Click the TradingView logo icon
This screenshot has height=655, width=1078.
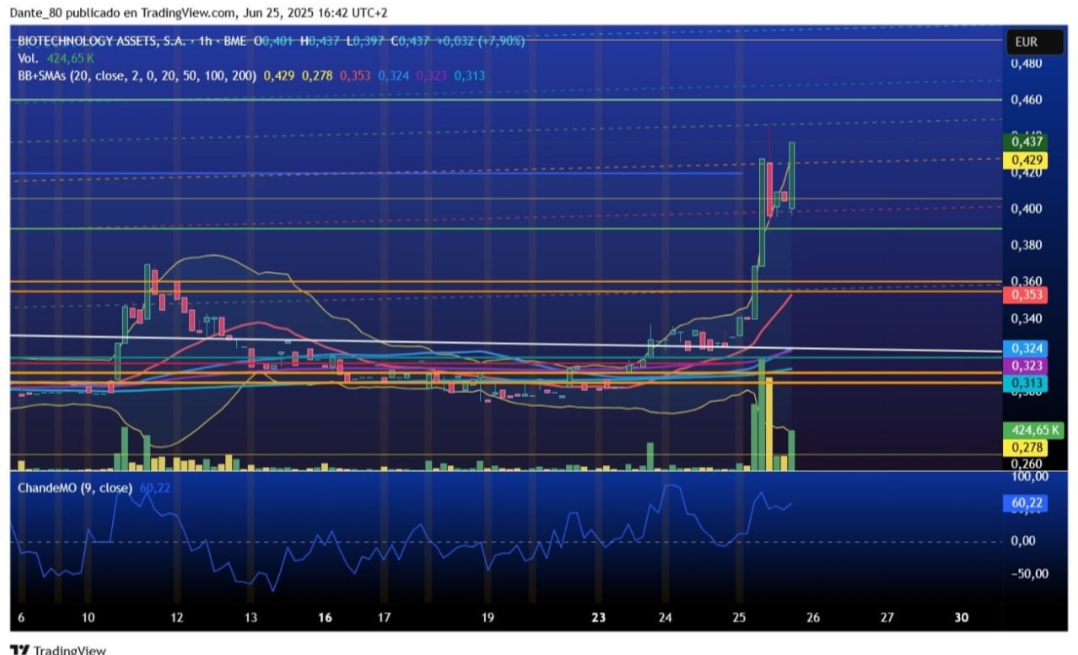point(19,650)
